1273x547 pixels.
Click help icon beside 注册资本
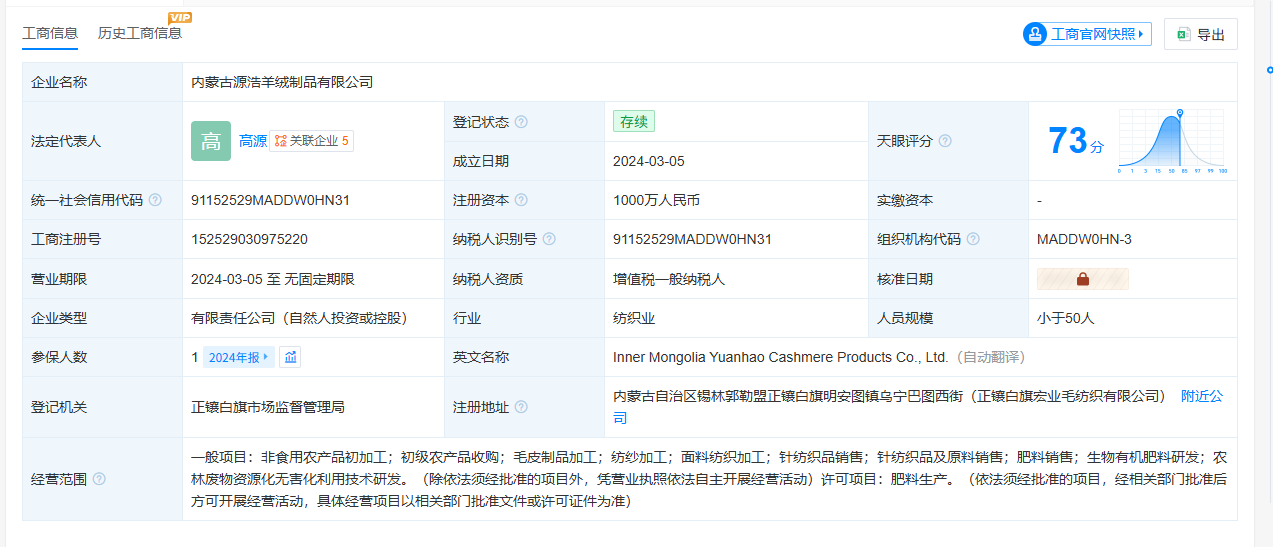[x=521, y=200]
